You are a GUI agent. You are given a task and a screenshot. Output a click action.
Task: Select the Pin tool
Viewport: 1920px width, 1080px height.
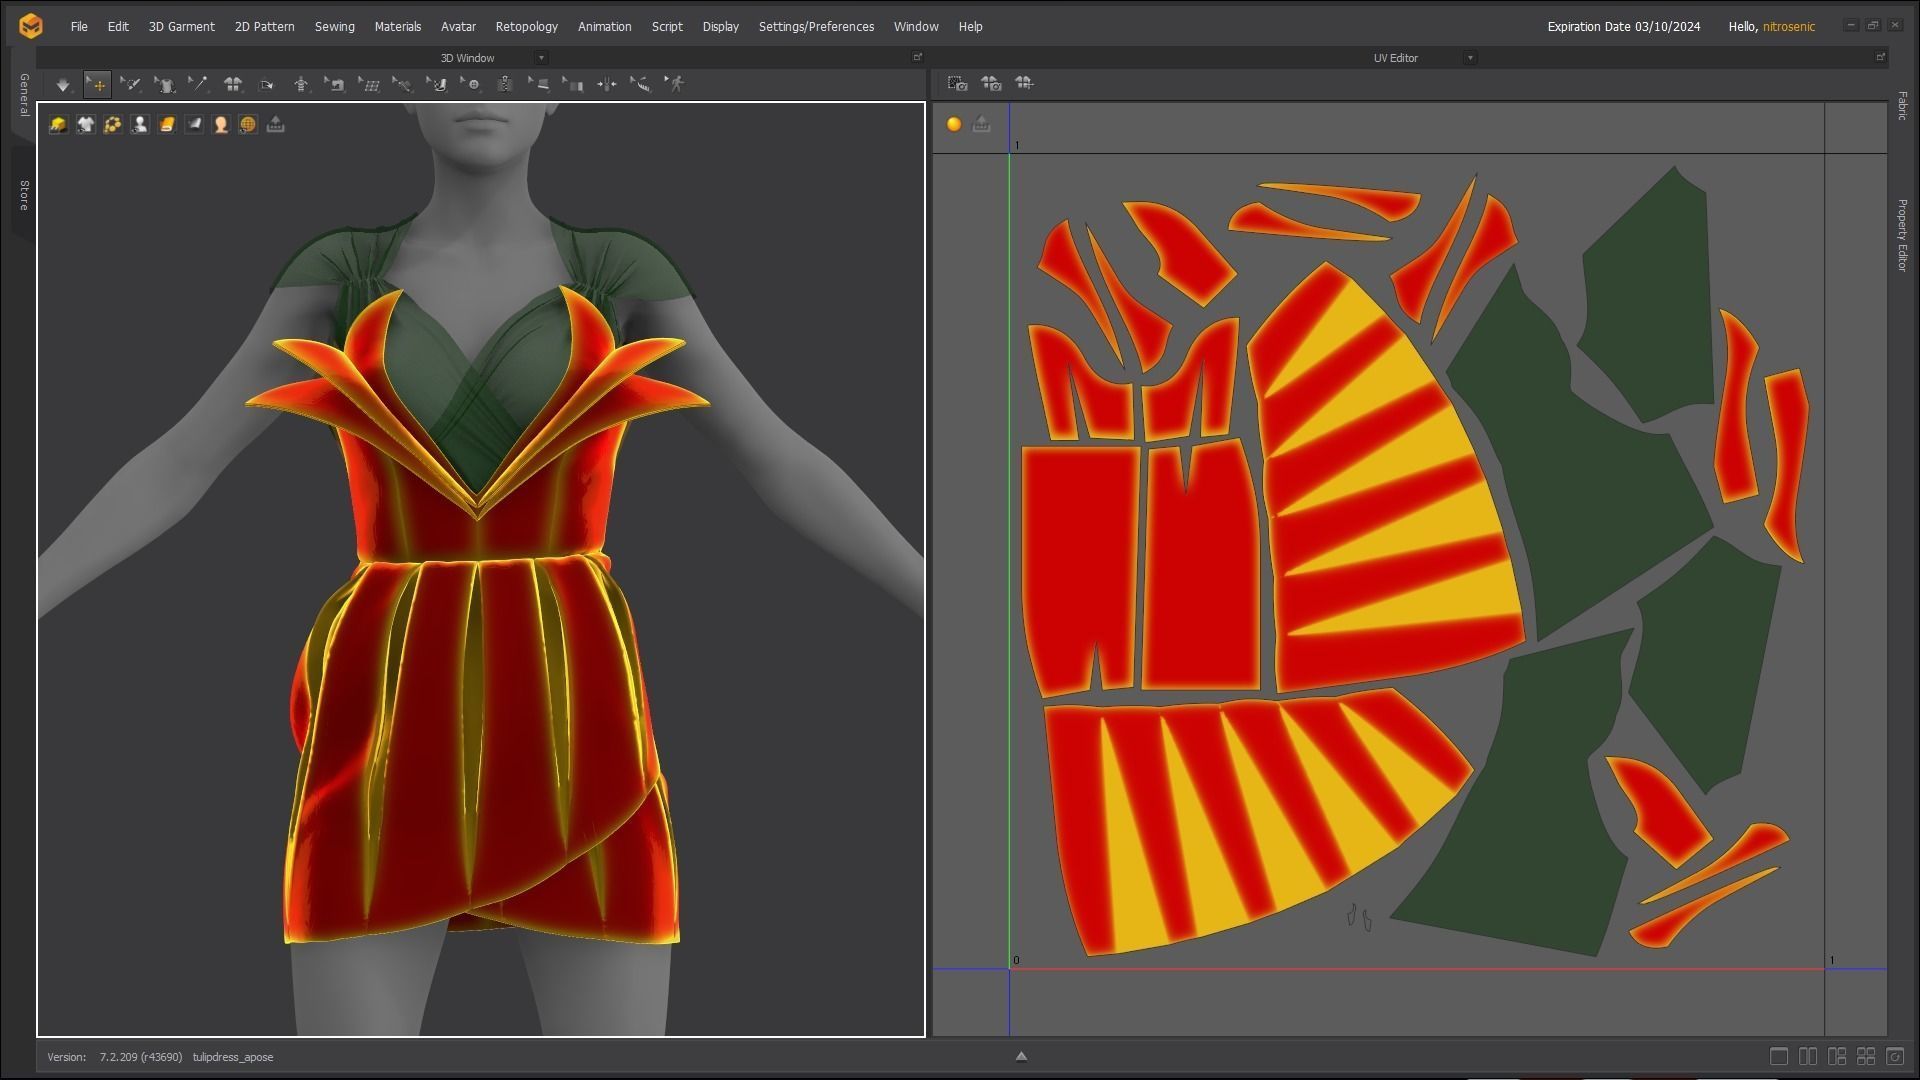coord(198,85)
